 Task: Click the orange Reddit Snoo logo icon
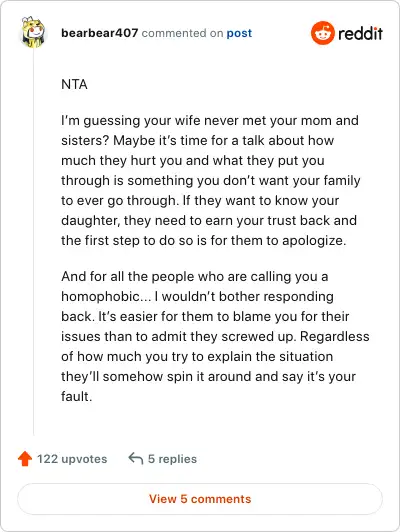(x=323, y=33)
